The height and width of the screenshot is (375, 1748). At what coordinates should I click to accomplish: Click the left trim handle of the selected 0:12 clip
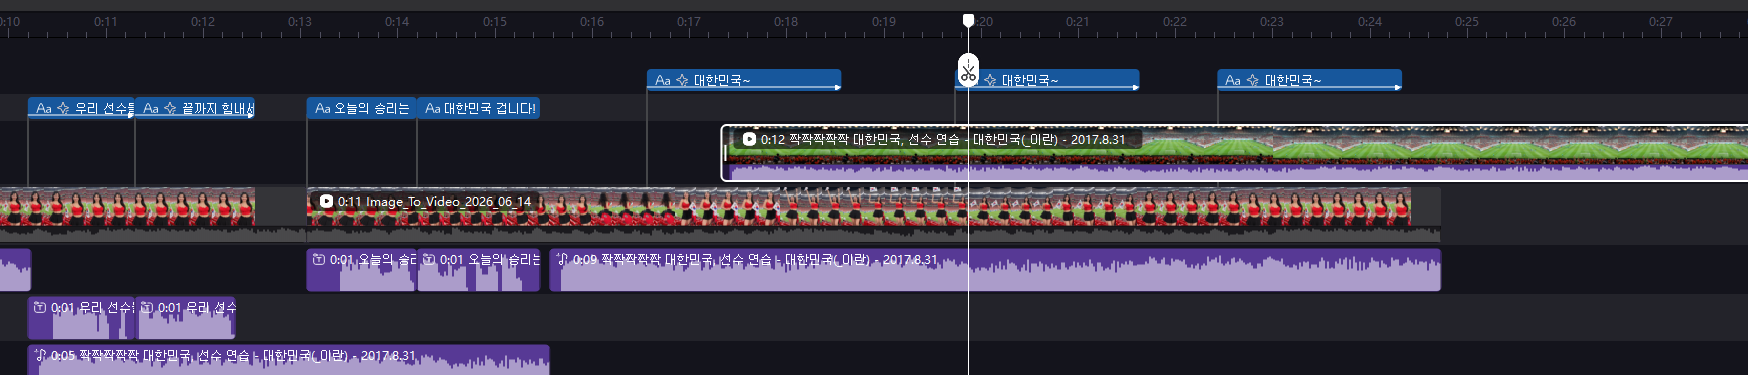tap(725, 153)
